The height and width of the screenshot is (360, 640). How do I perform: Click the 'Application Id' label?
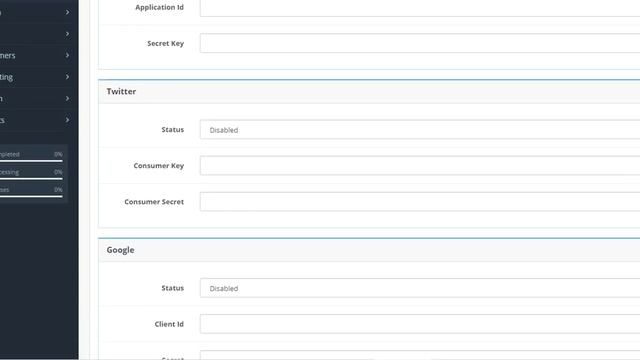(x=159, y=7)
